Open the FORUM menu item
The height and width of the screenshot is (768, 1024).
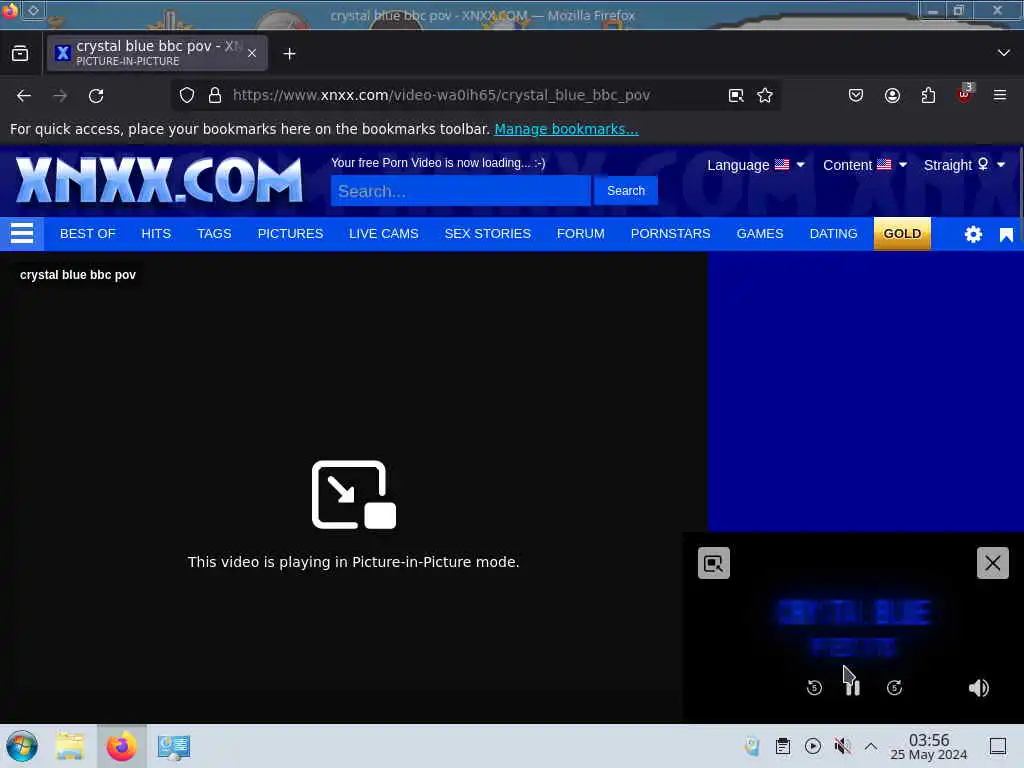coord(581,234)
